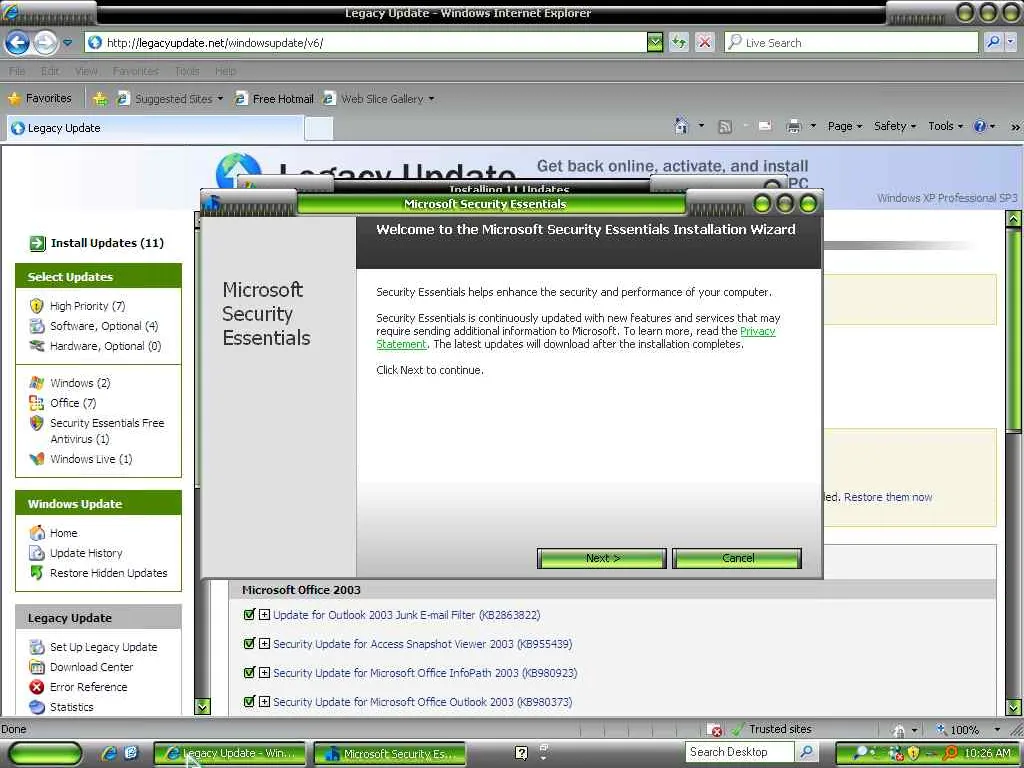This screenshot has width=1024, height=768.
Task: Open the search provider dropdown arrow
Action: pyautogui.click(x=1010, y=43)
